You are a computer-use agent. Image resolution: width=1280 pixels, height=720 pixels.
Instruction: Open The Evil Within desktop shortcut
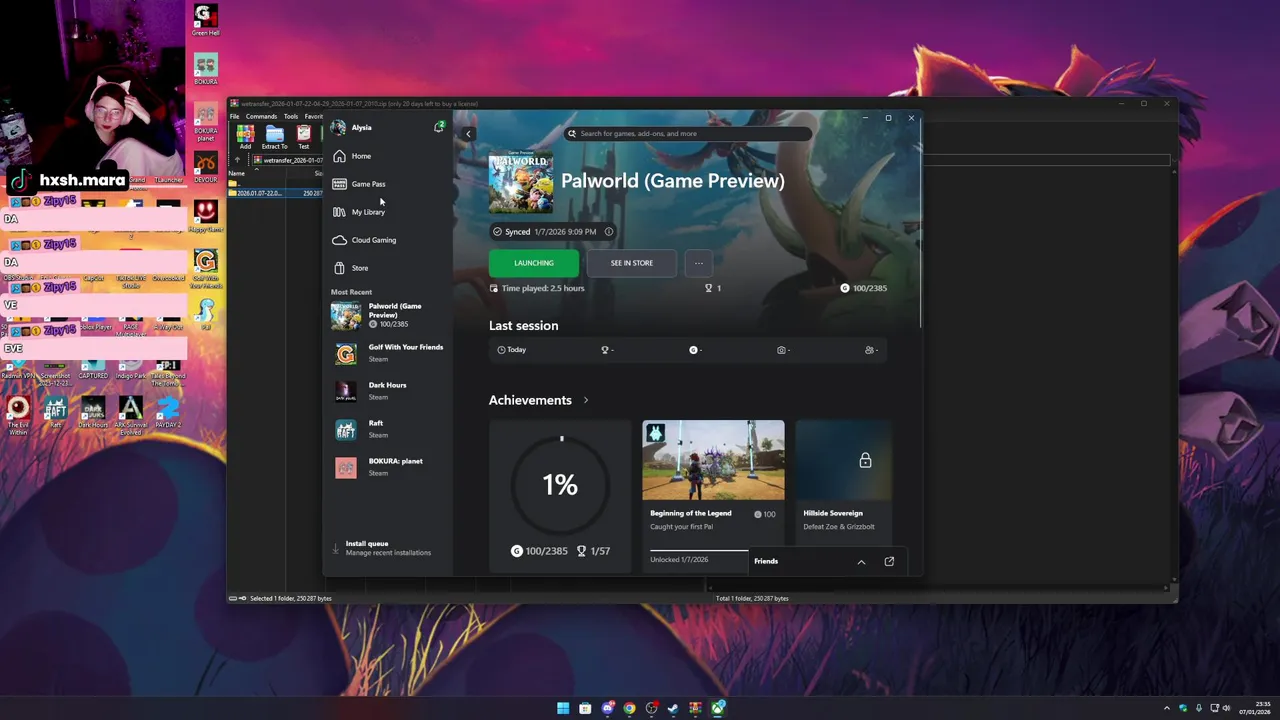coord(18,414)
